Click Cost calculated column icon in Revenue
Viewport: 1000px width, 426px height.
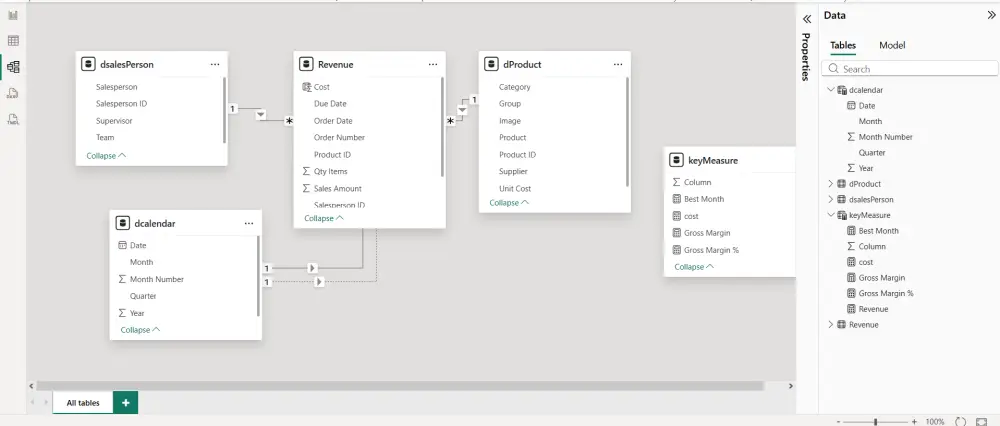coord(306,87)
